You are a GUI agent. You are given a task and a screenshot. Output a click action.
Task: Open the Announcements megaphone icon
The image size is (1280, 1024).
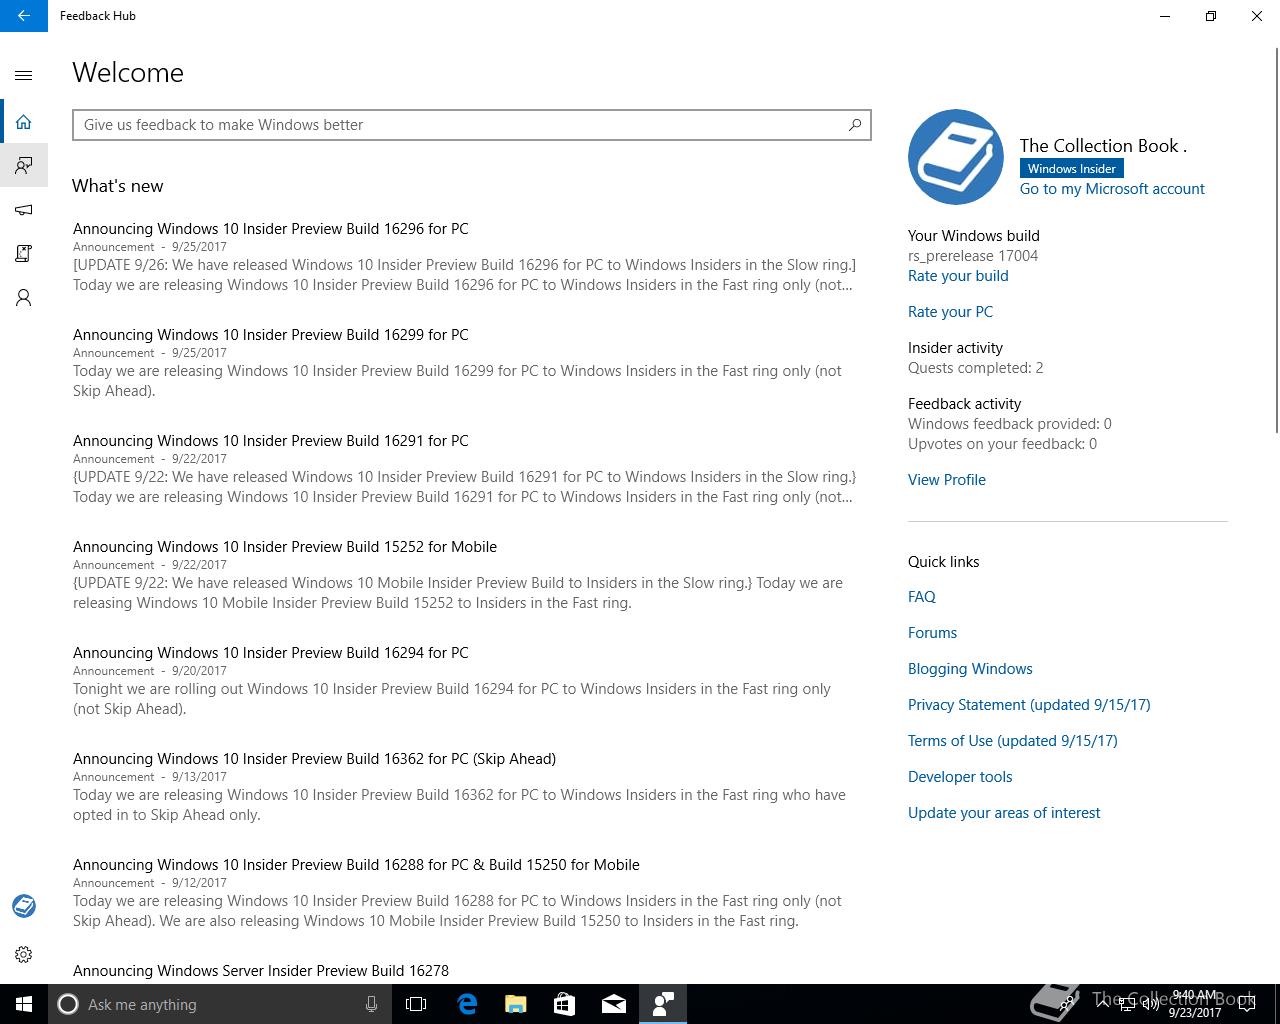click(x=24, y=209)
